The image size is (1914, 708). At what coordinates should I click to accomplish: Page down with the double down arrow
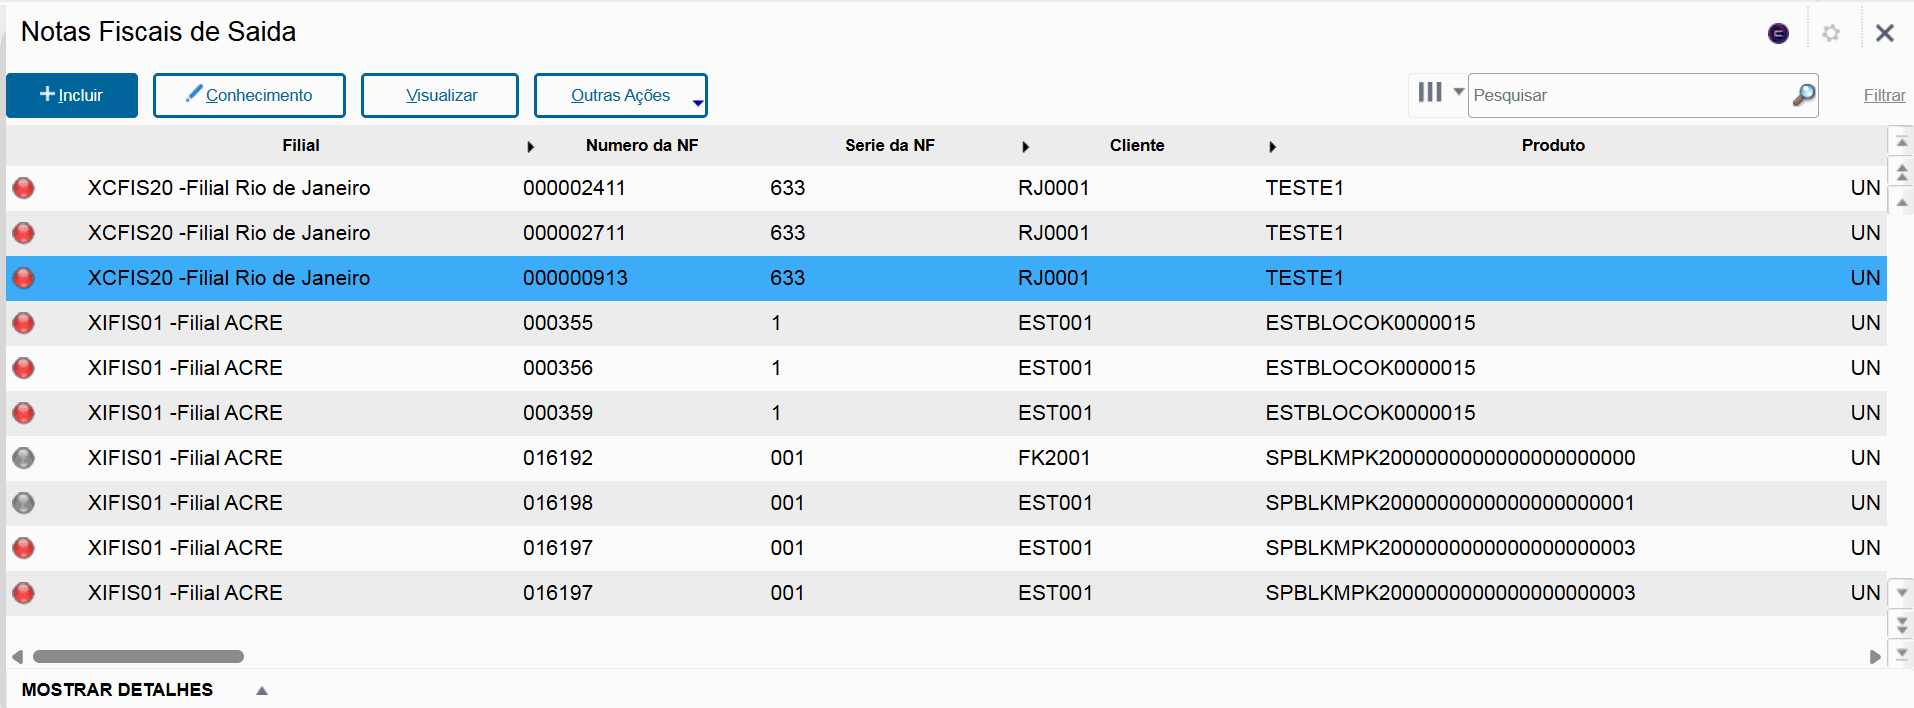1902,625
